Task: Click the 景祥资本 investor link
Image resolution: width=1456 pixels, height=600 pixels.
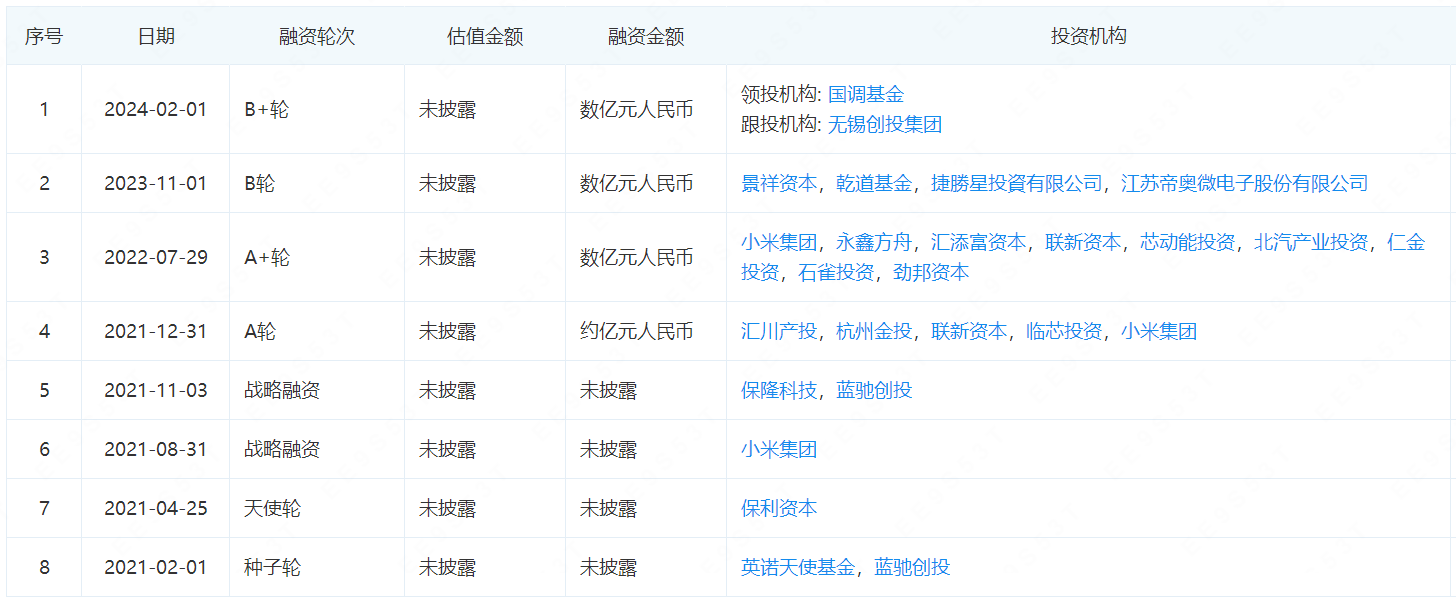Action: (x=779, y=183)
